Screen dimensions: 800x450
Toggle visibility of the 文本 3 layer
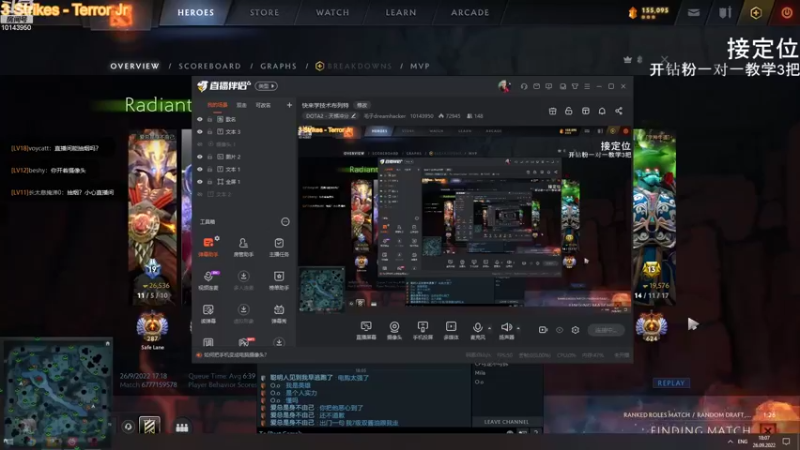point(199,132)
